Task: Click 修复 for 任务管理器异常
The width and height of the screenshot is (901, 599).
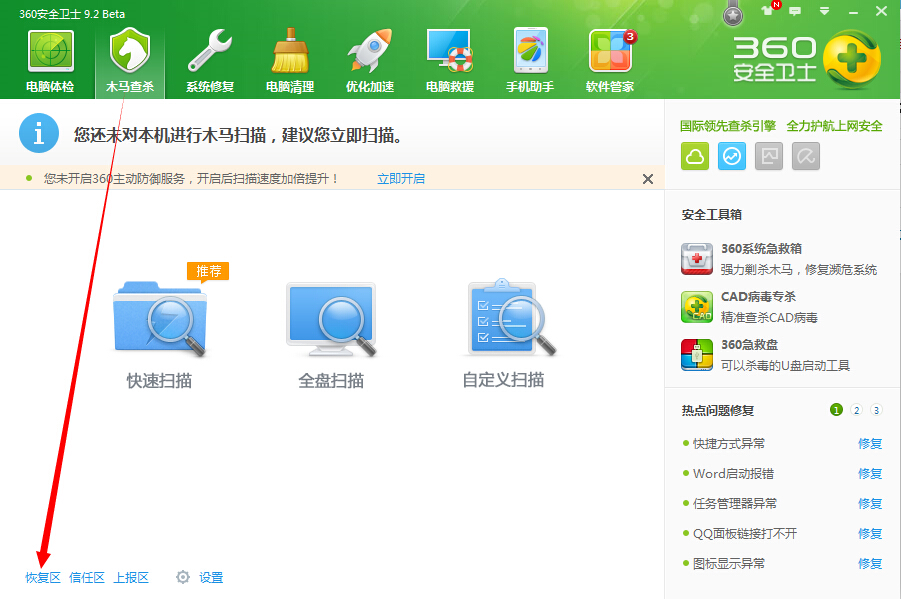Action: (x=870, y=504)
